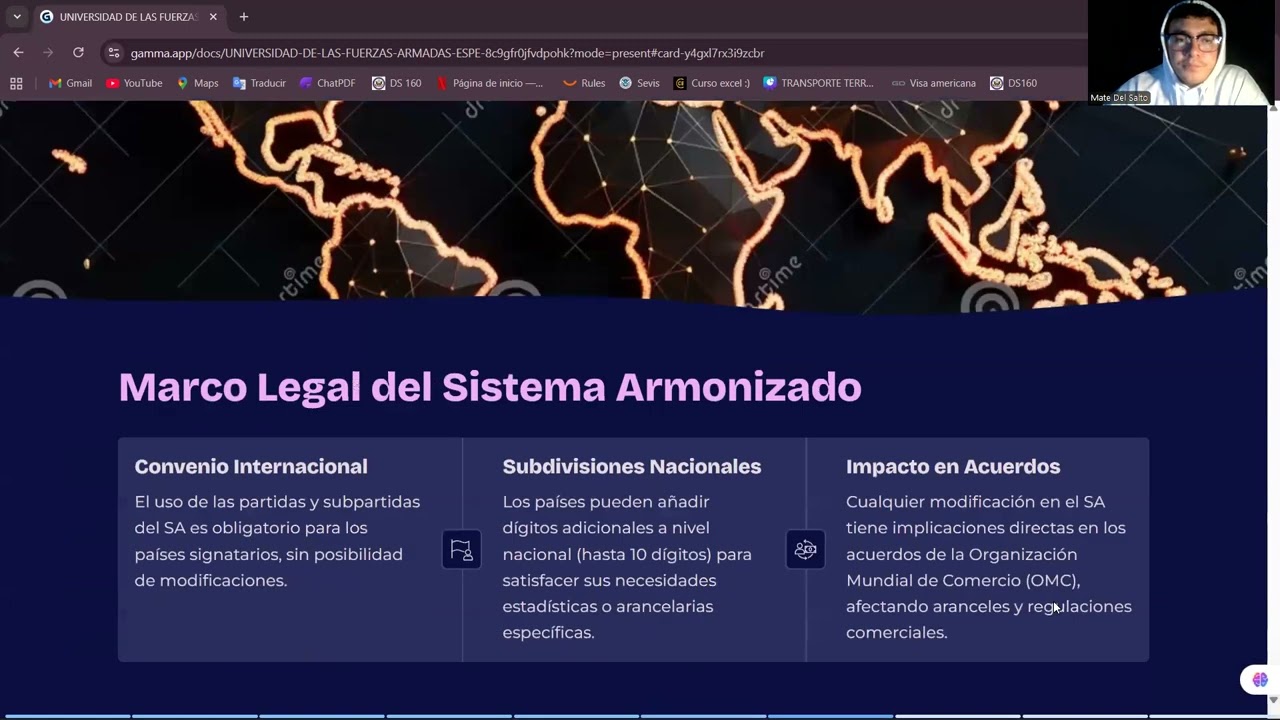This screenshot has height=720, width=1280.
Task: Open the DS160 bookmark at the end
Action: (x=1013, y=83)
